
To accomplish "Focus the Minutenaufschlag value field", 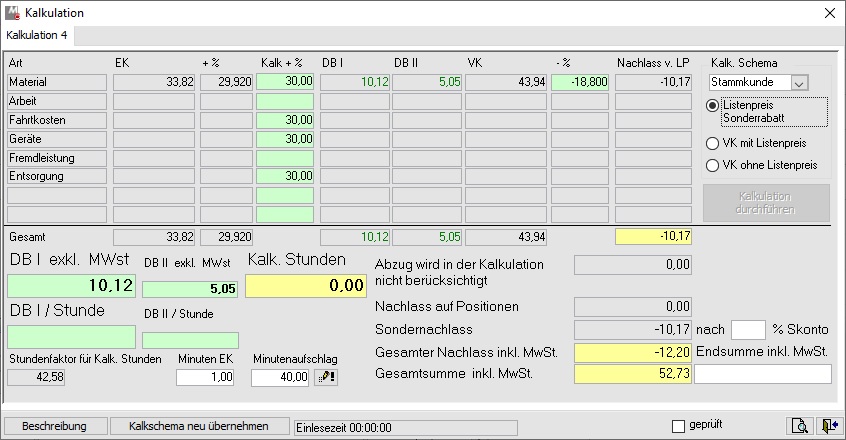I will coord(280,377).
